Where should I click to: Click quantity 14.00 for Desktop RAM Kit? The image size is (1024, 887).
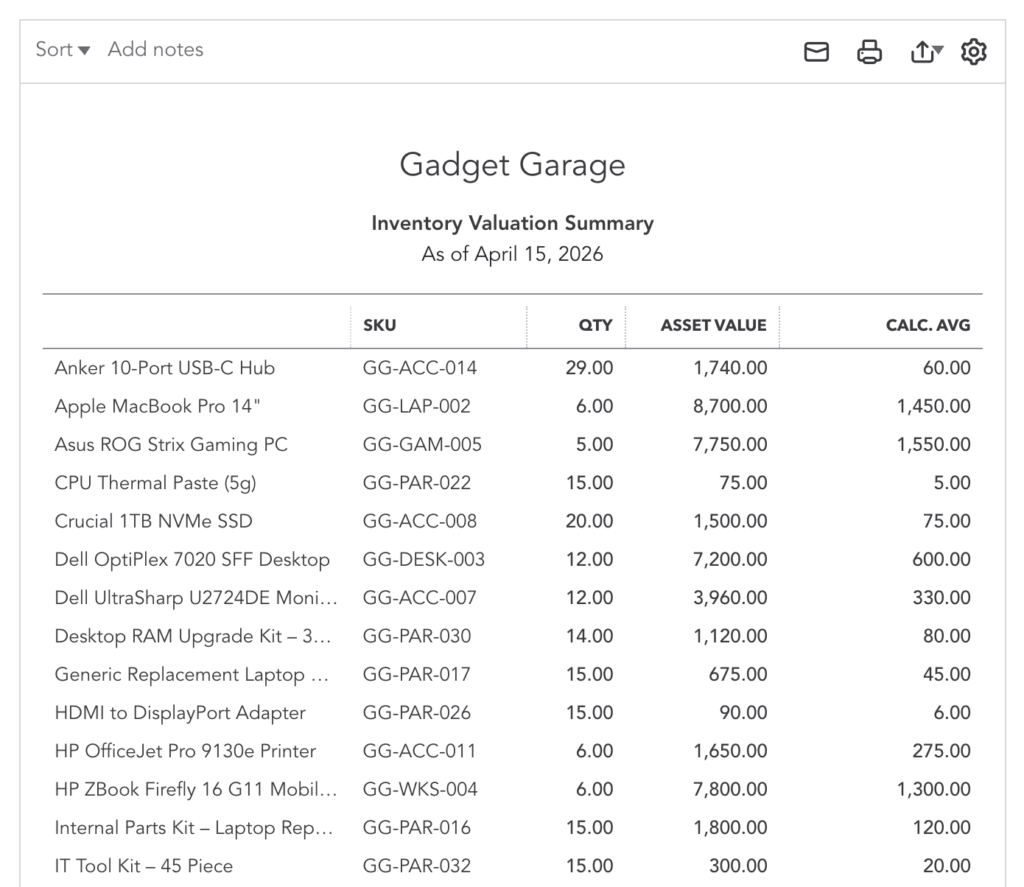click(590, 636)
